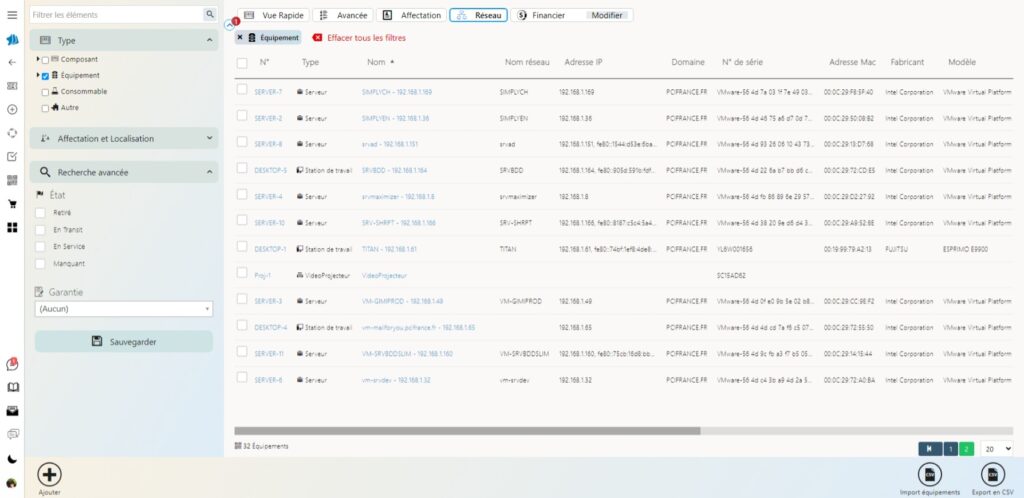Click the search magnifier icon in filter box
This screenshot has height=498, width=1024.
click(209, 15)
